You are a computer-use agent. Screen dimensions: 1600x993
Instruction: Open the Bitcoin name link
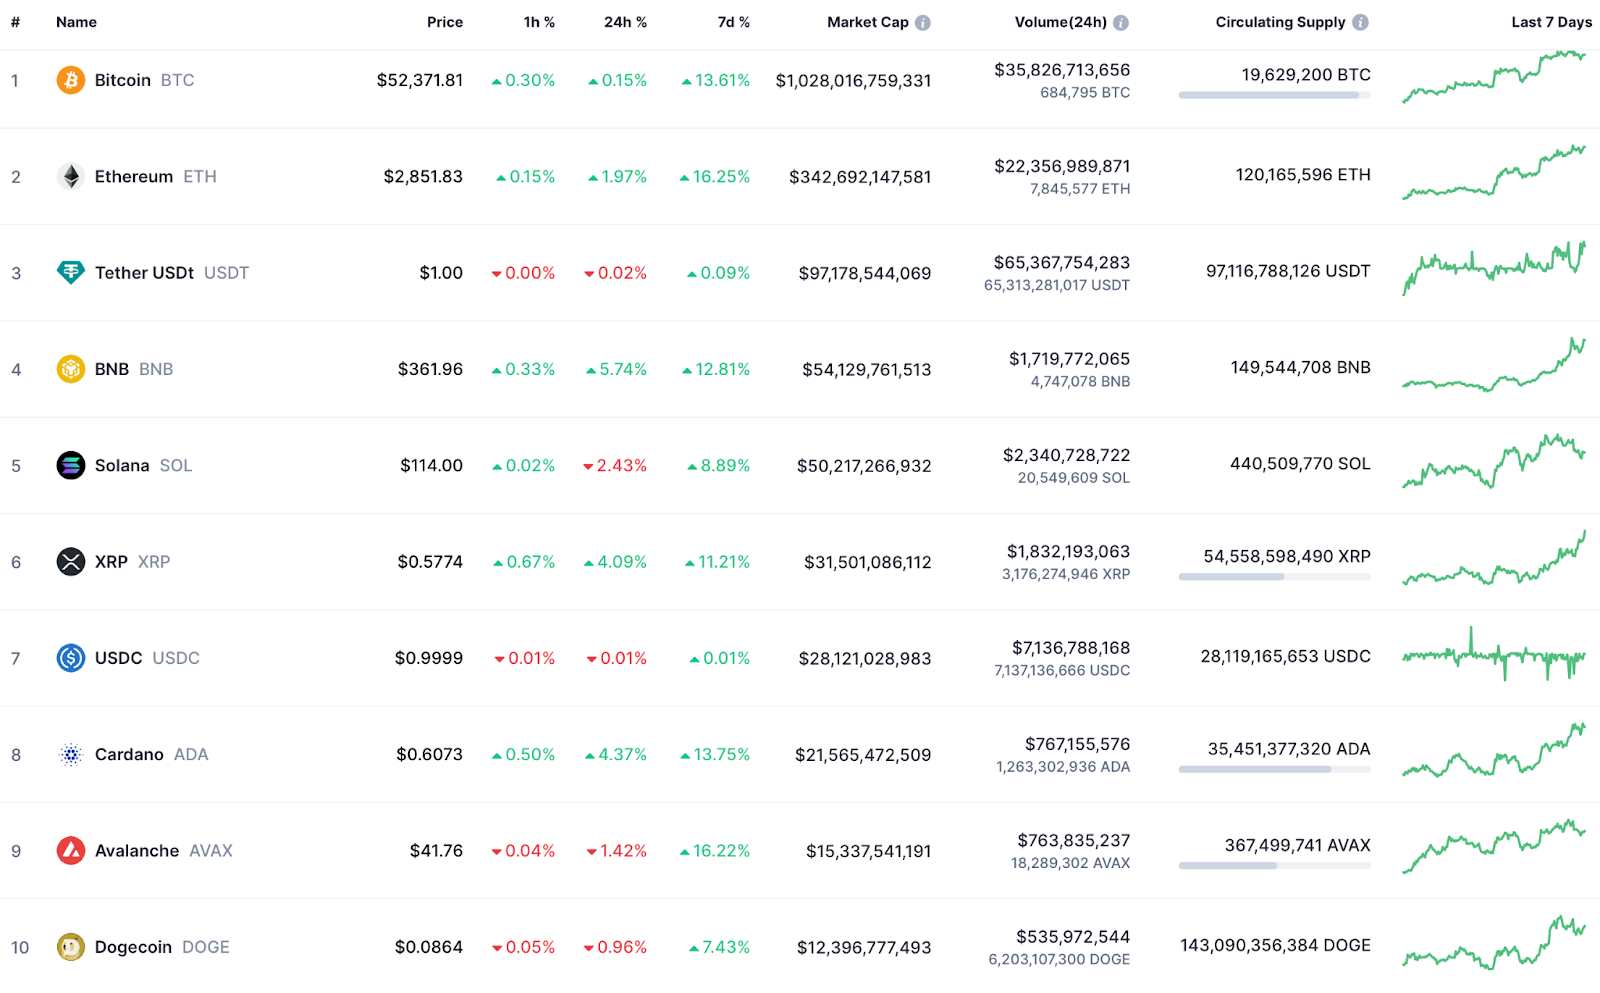(122, 80)
